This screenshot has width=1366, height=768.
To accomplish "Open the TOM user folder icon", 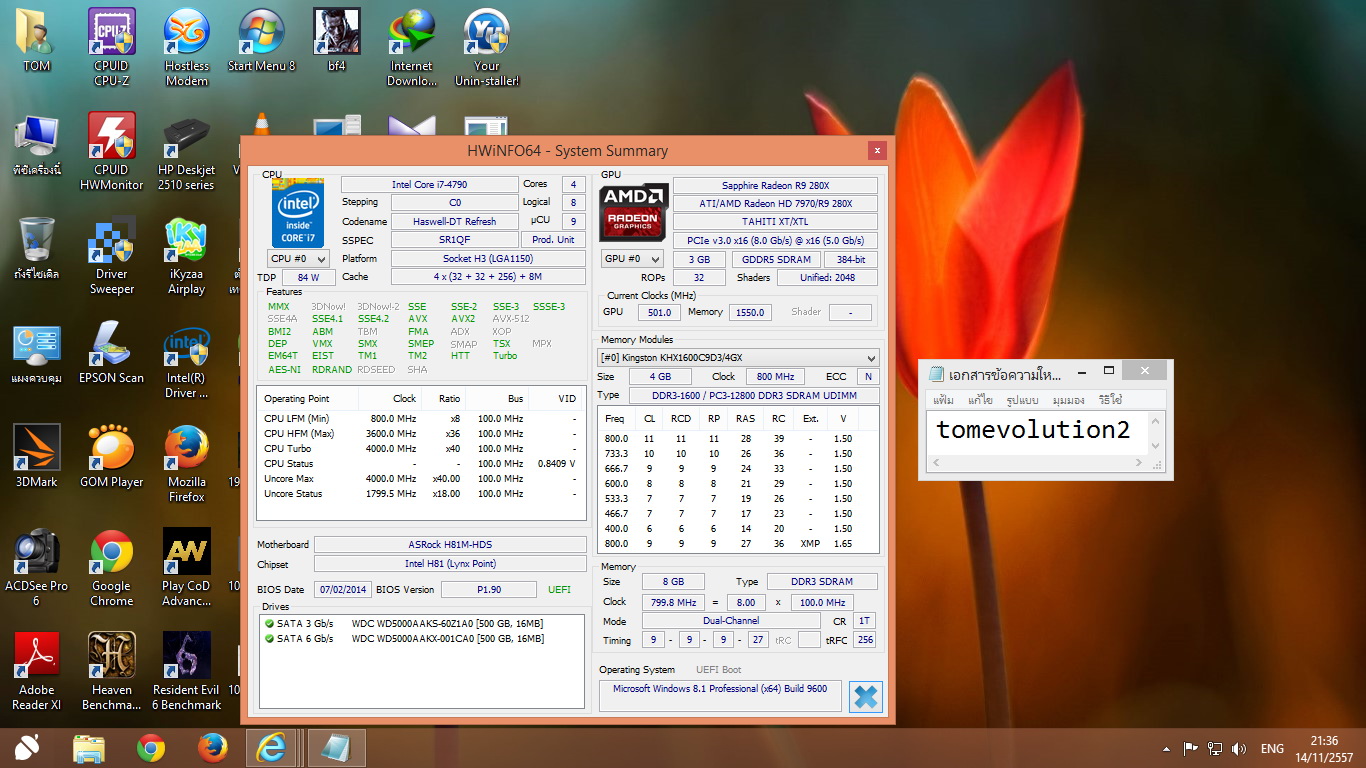I will (37, 41).
